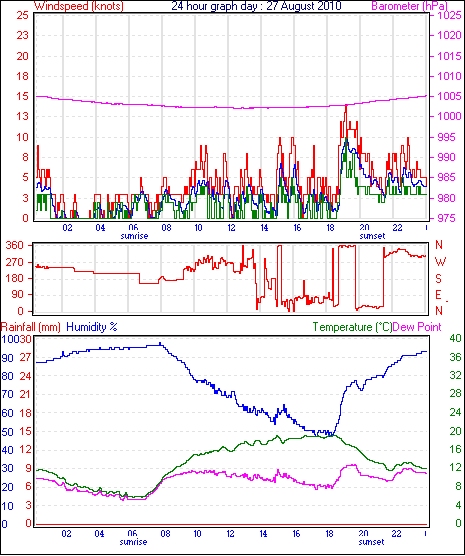Click the Temperature (°C) legend label
The image size is (465, 556).
point(352,327)
